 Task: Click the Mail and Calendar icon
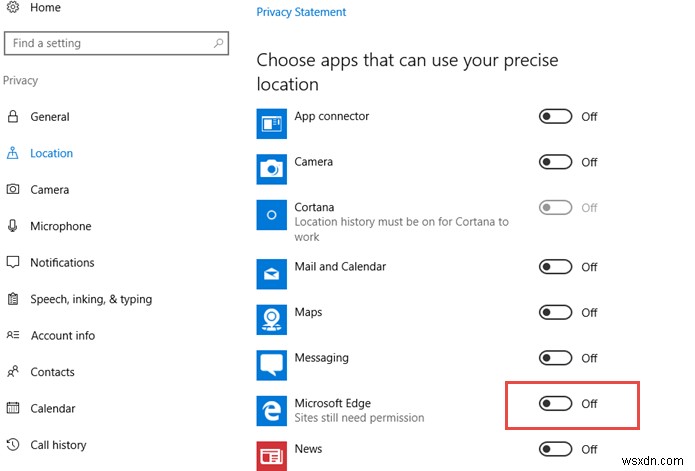(x=271, y=274)
